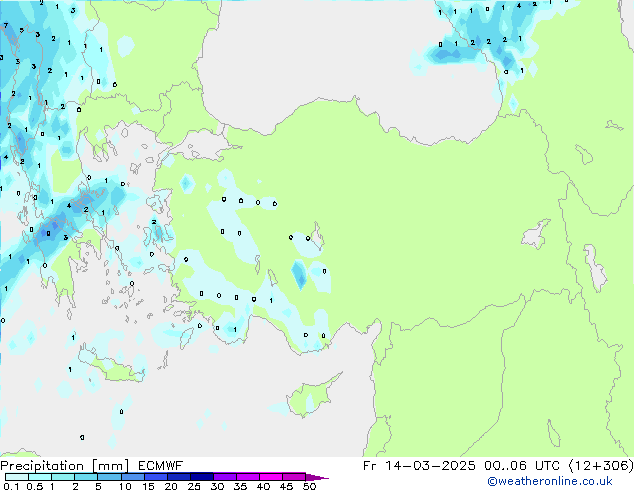Viewport: 634px width, 490px height.
Task: Click the legend value label 25
Action: [194, 486]
